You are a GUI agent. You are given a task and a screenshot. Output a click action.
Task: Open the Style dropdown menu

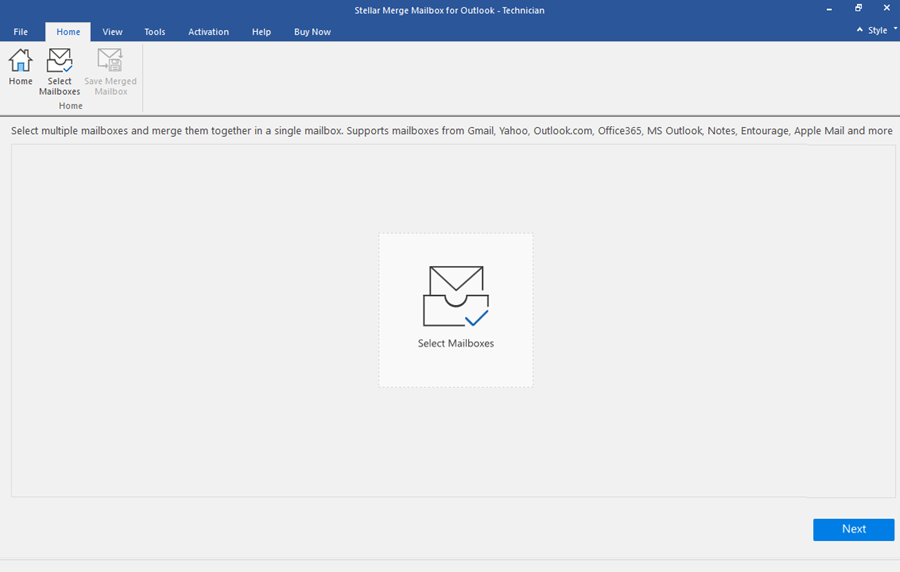tap(877, 30)
